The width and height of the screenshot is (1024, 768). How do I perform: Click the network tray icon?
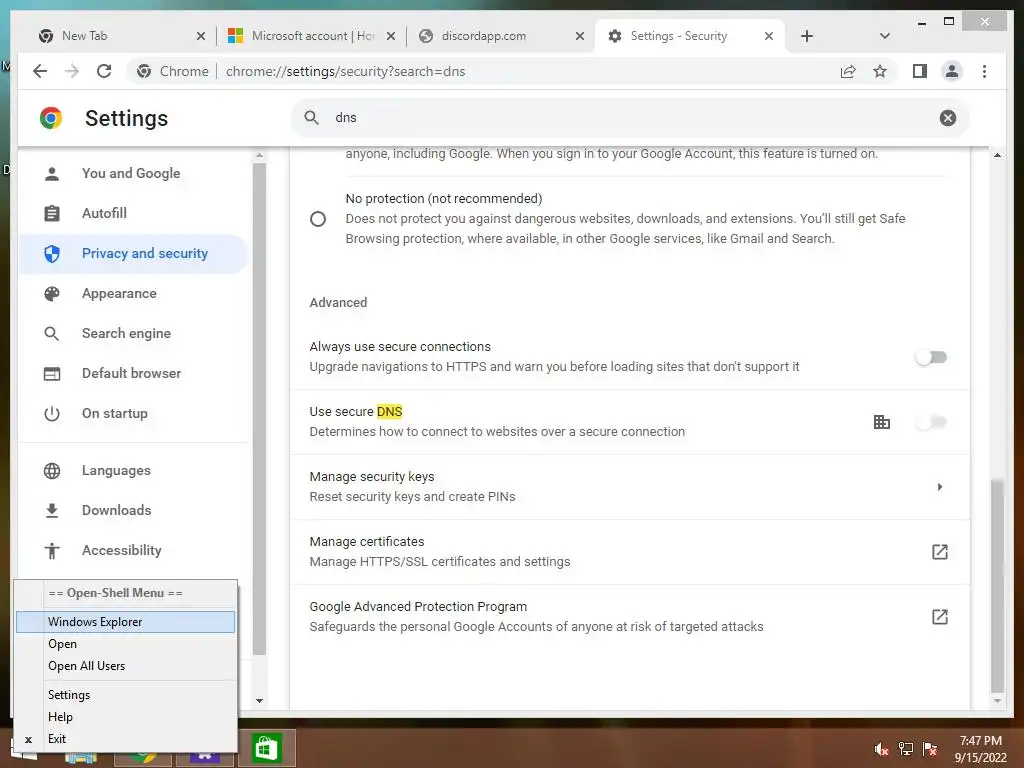pyautogui.click(x=906, y=748)
